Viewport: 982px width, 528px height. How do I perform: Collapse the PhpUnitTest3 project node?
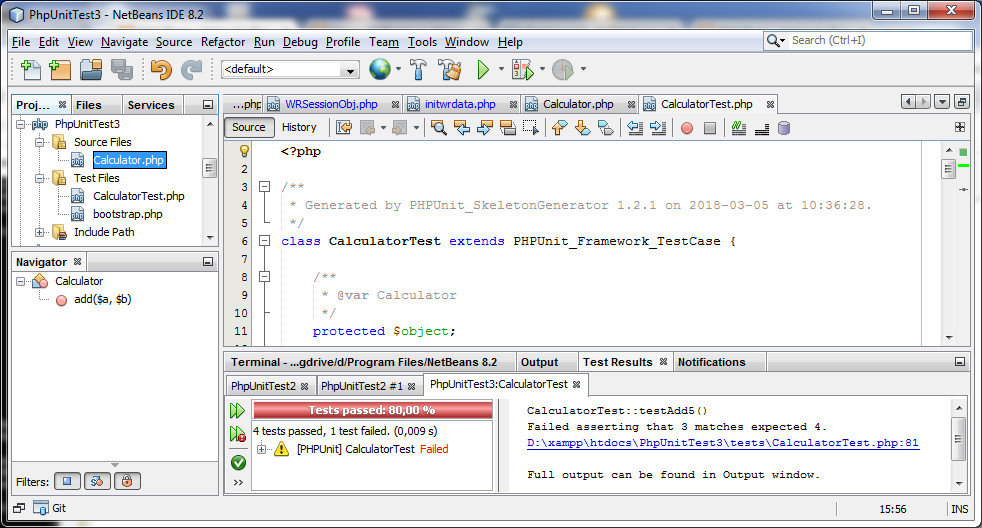[21, 124]
